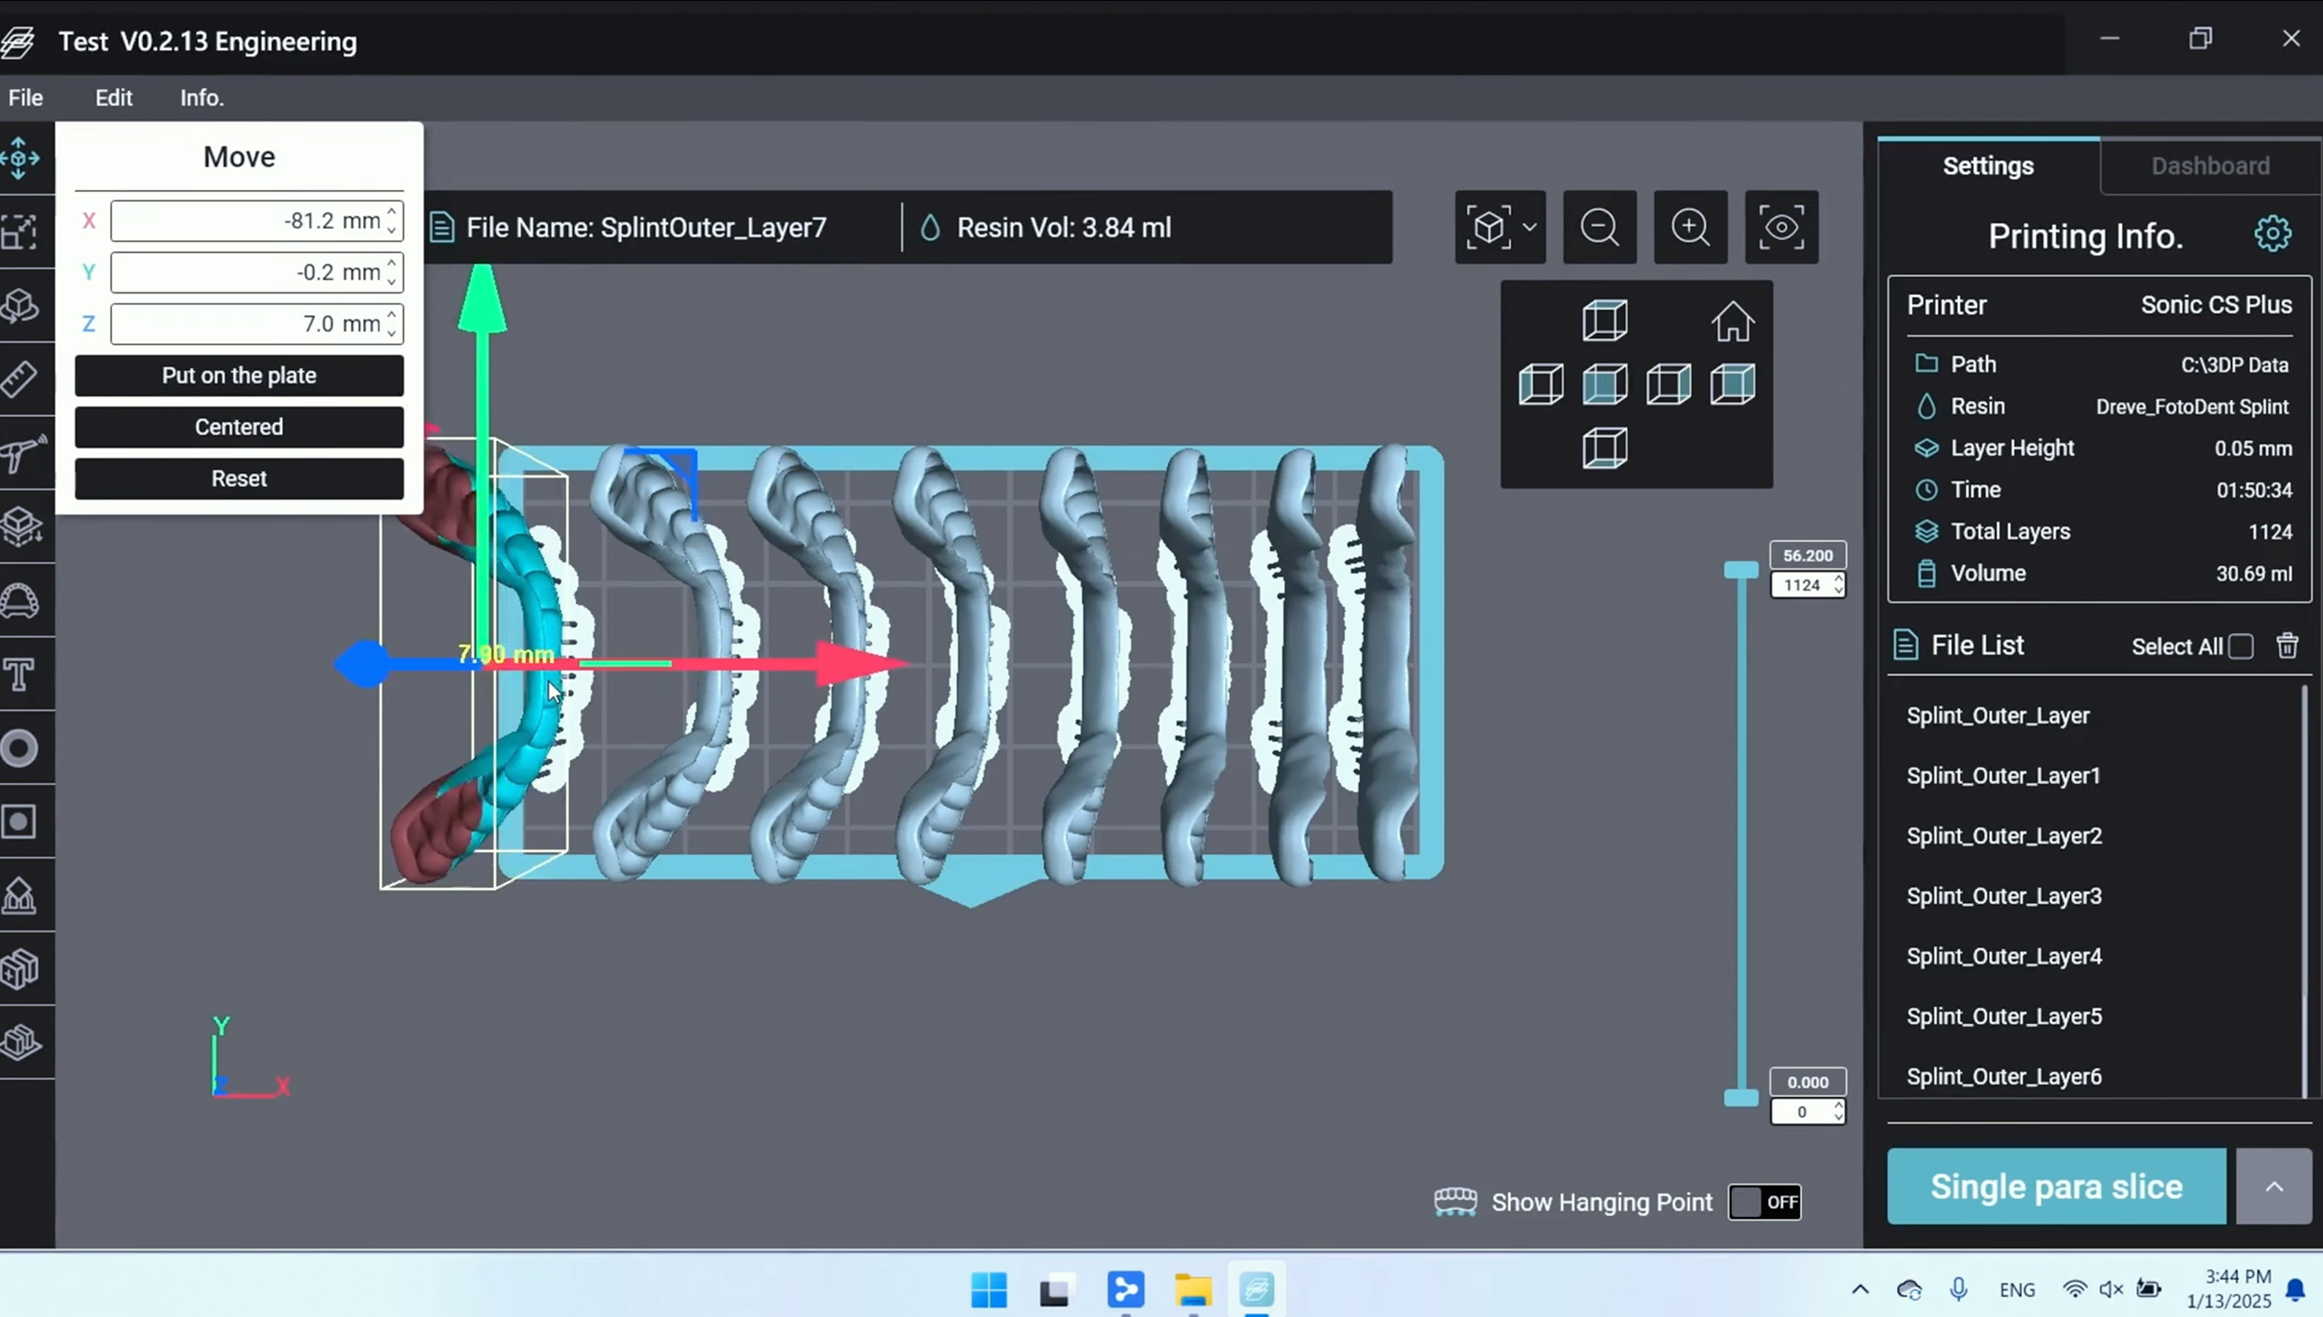The image size is (2323, 1317).
Task: Switch to the Dashboard tab
Action: tap(2210, 166)
